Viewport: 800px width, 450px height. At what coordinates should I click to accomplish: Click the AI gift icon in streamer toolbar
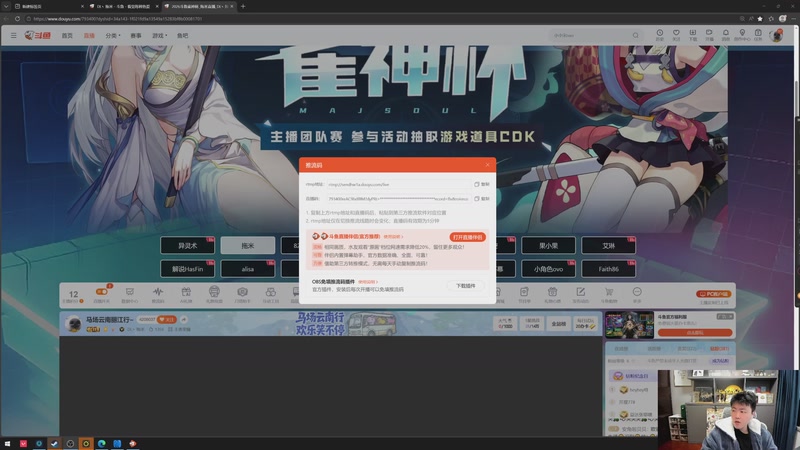[x=186, y=294]
